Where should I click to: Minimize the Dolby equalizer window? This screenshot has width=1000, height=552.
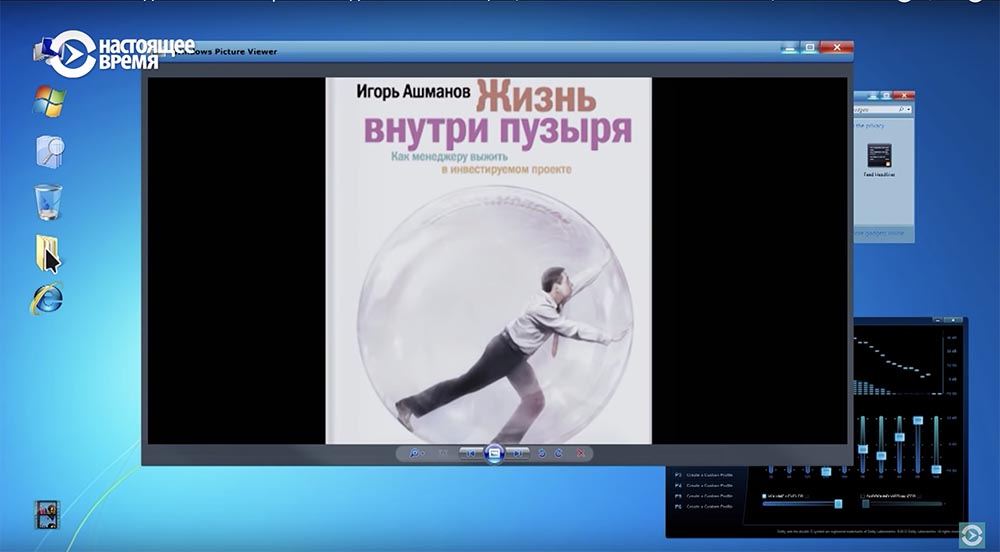936,320
